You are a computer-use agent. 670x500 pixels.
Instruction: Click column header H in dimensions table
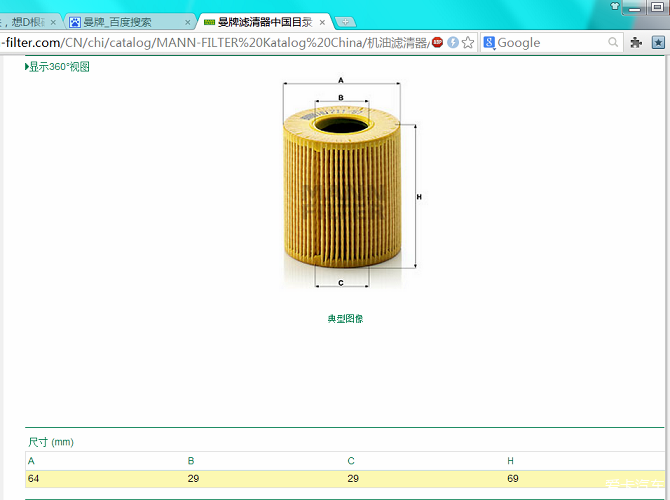510,461
